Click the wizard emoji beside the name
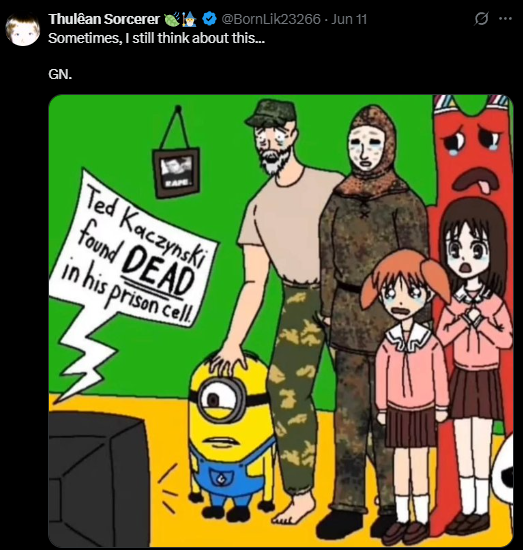The width and height of the screenshot is (523, 550). [190, 19]
